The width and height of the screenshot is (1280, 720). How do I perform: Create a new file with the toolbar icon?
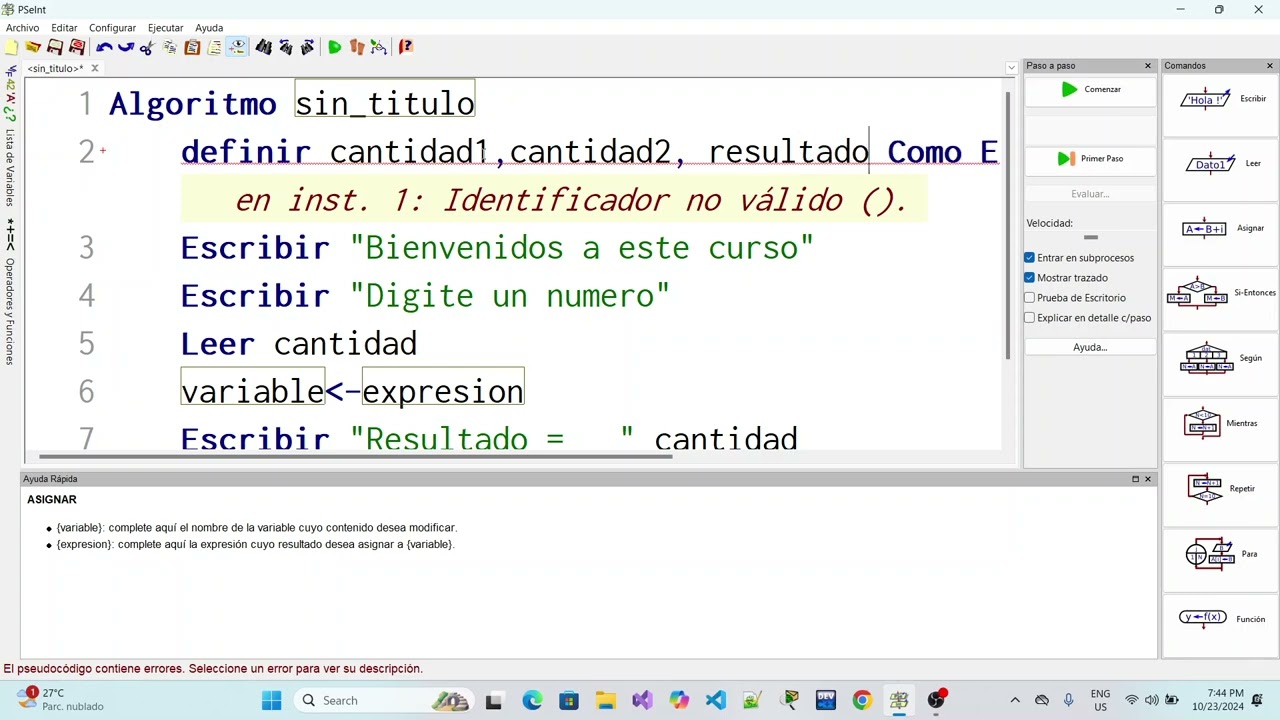pos(12,47)
